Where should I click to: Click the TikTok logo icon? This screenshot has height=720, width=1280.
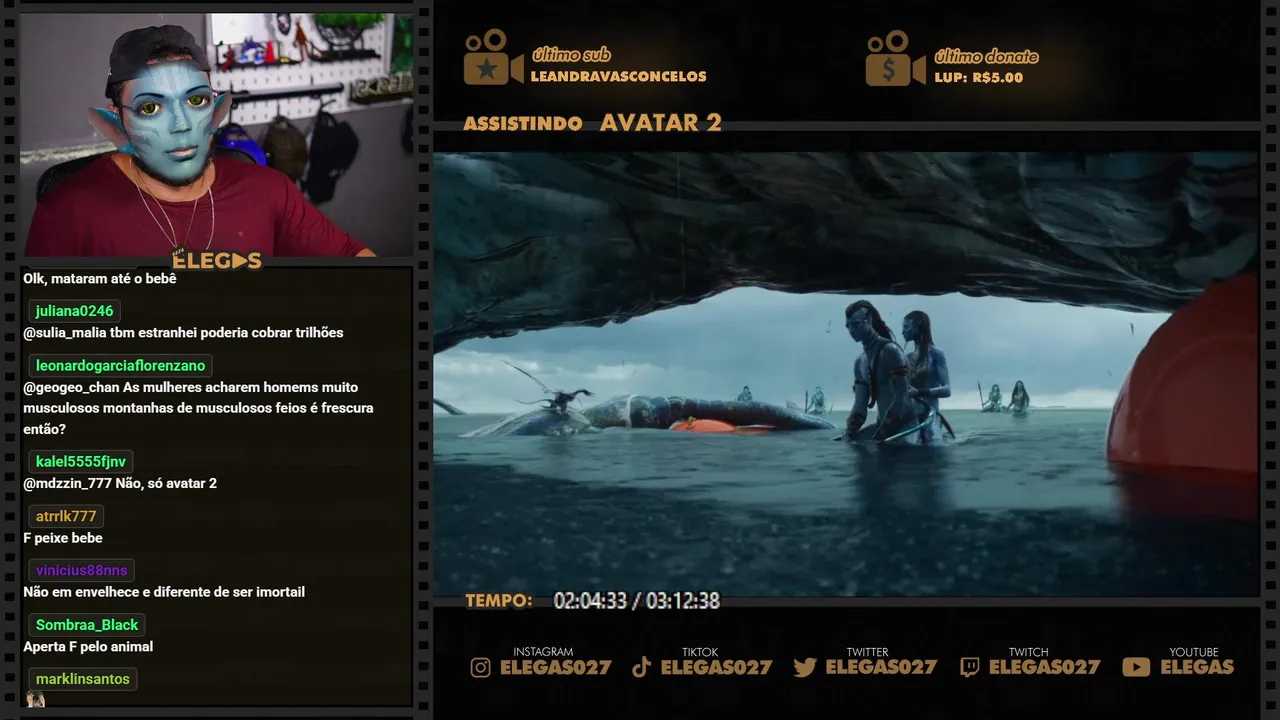[x=642, y=667]
